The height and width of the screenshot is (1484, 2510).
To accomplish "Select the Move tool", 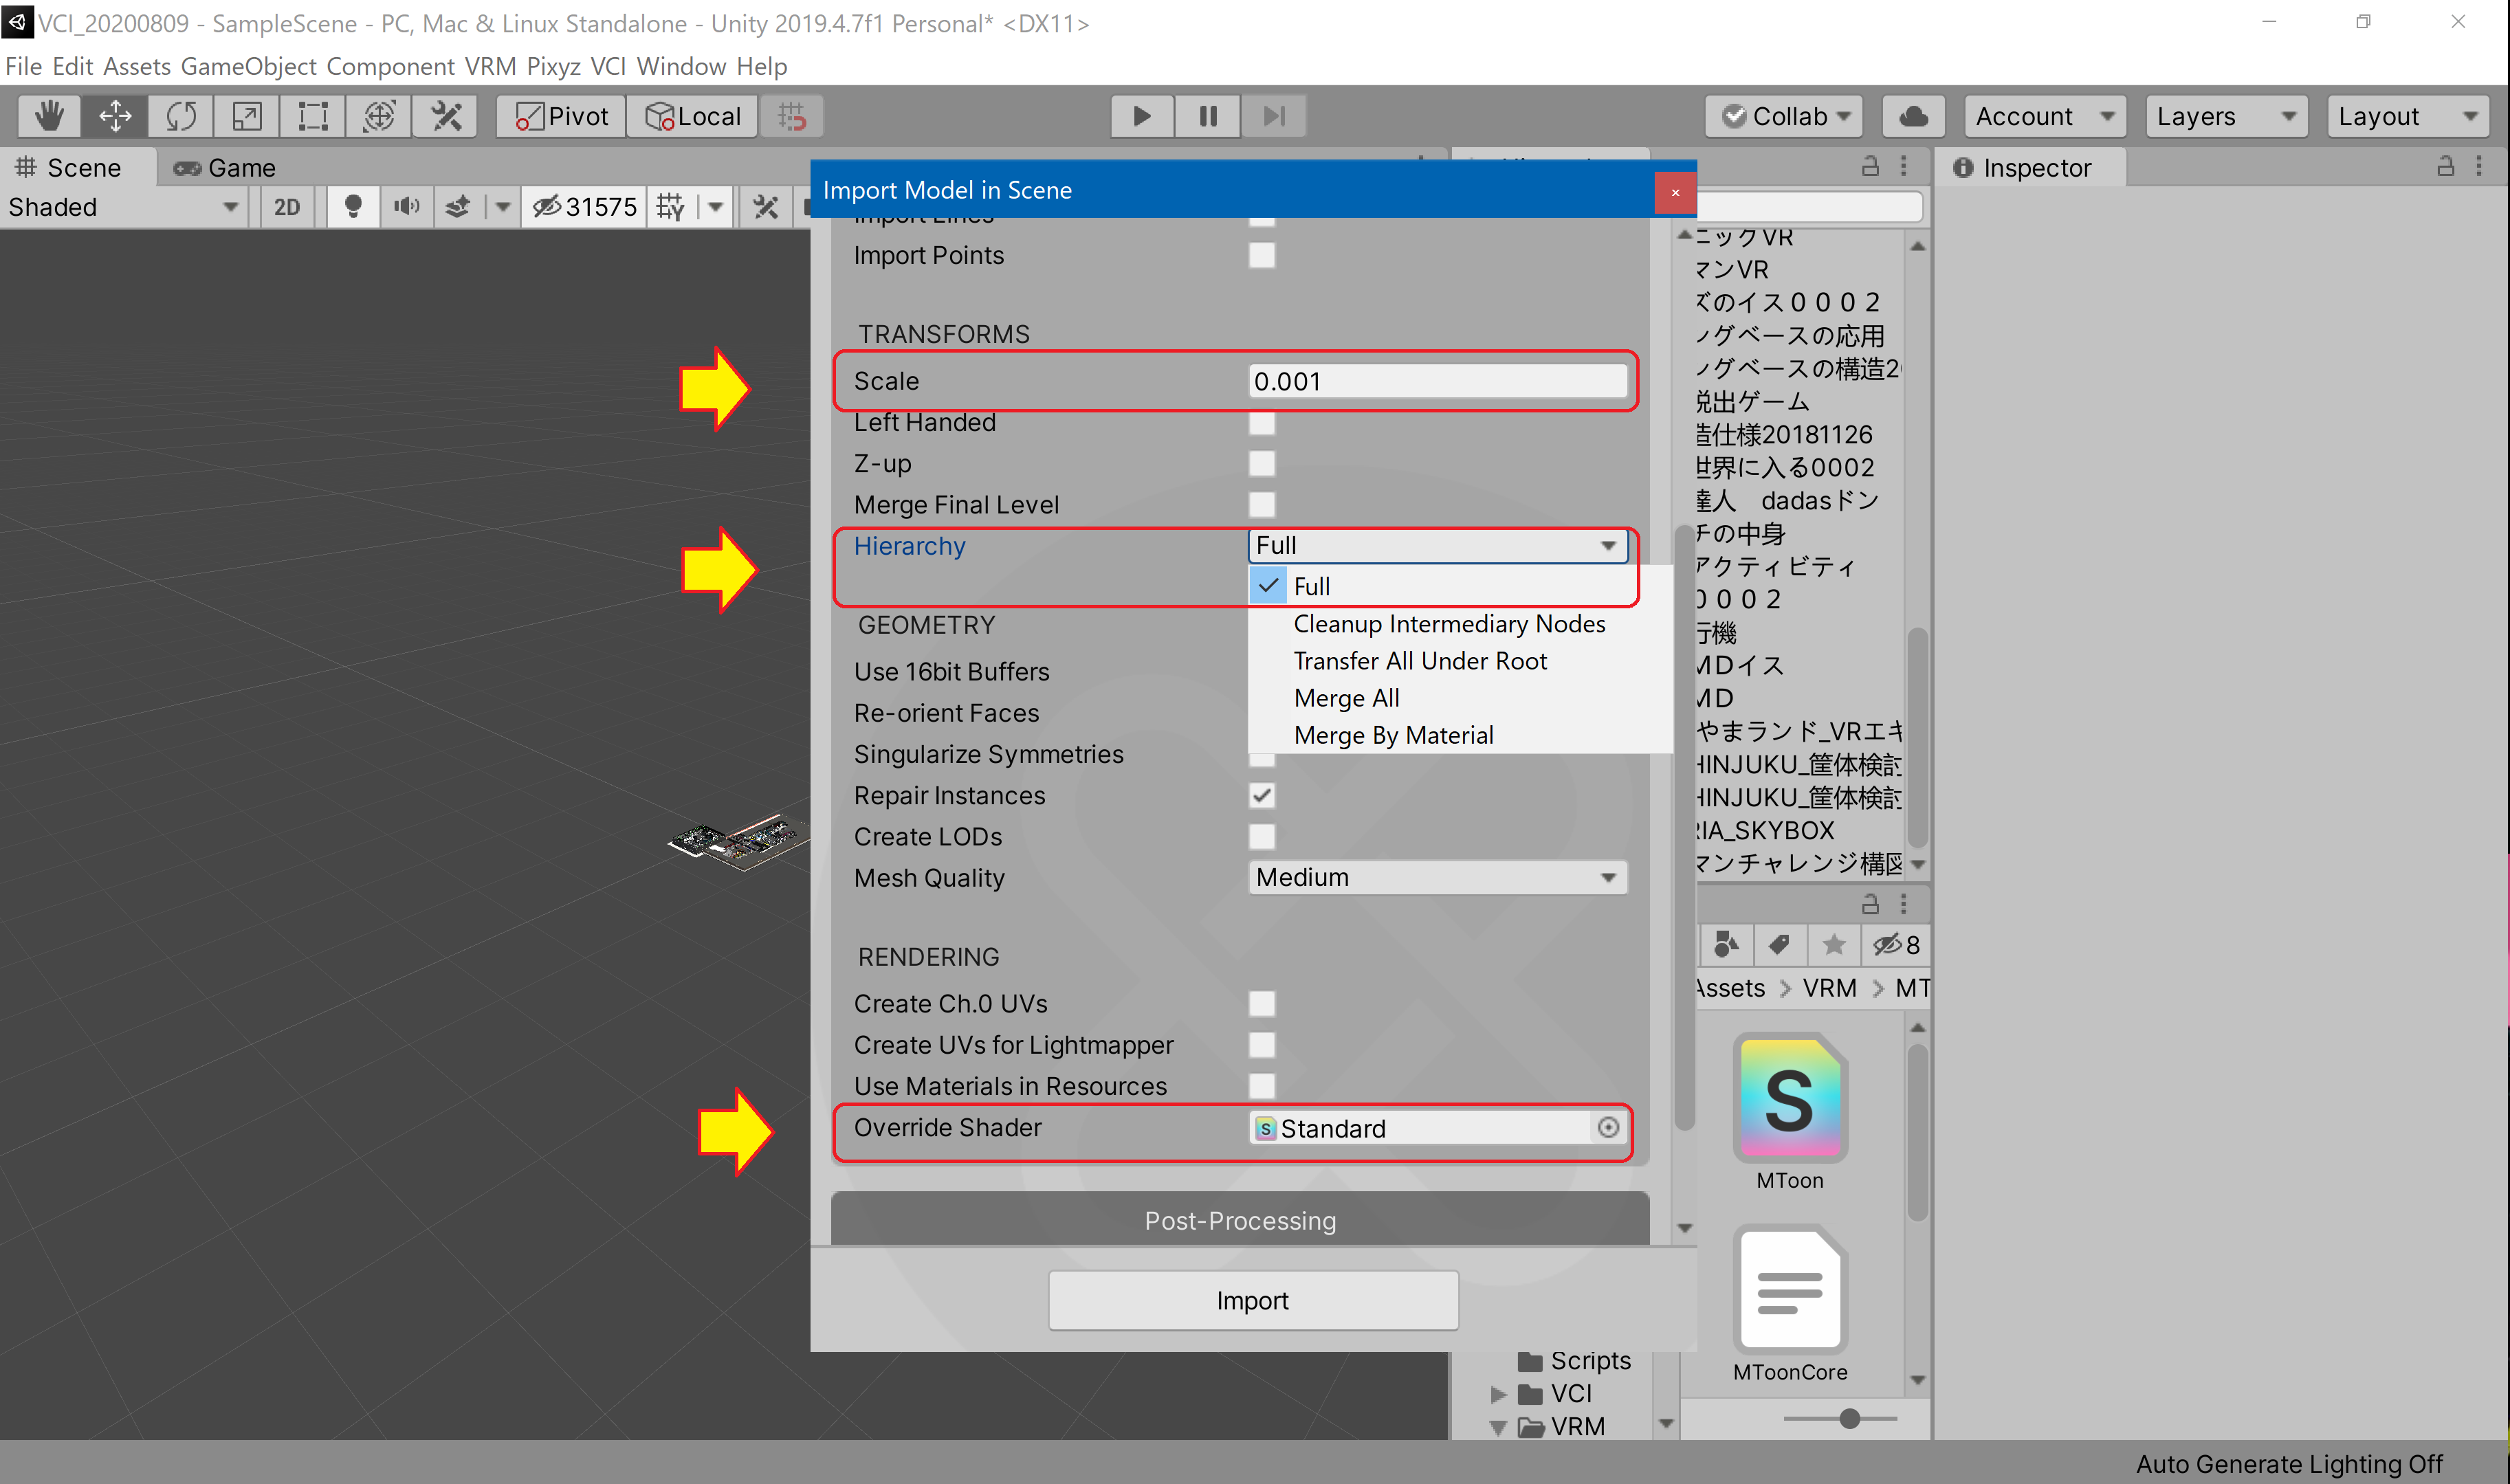I will click(x=115, y=116).
